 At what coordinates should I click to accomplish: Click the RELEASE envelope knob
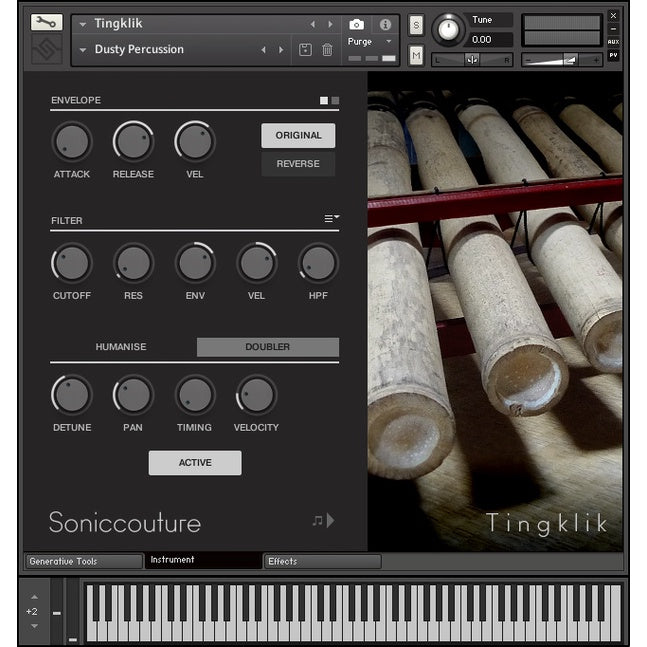pos(133,142)
